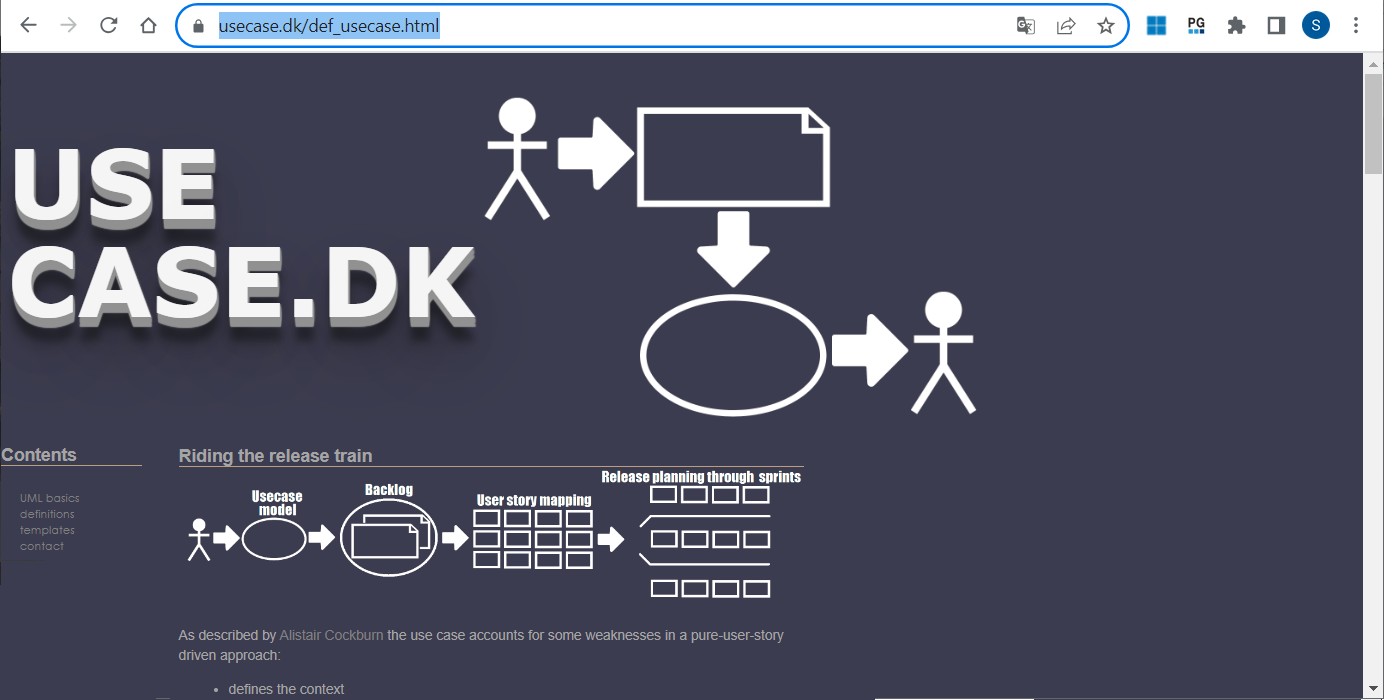
Task: Click the scrollbar up arrow
Action: 1373,64
